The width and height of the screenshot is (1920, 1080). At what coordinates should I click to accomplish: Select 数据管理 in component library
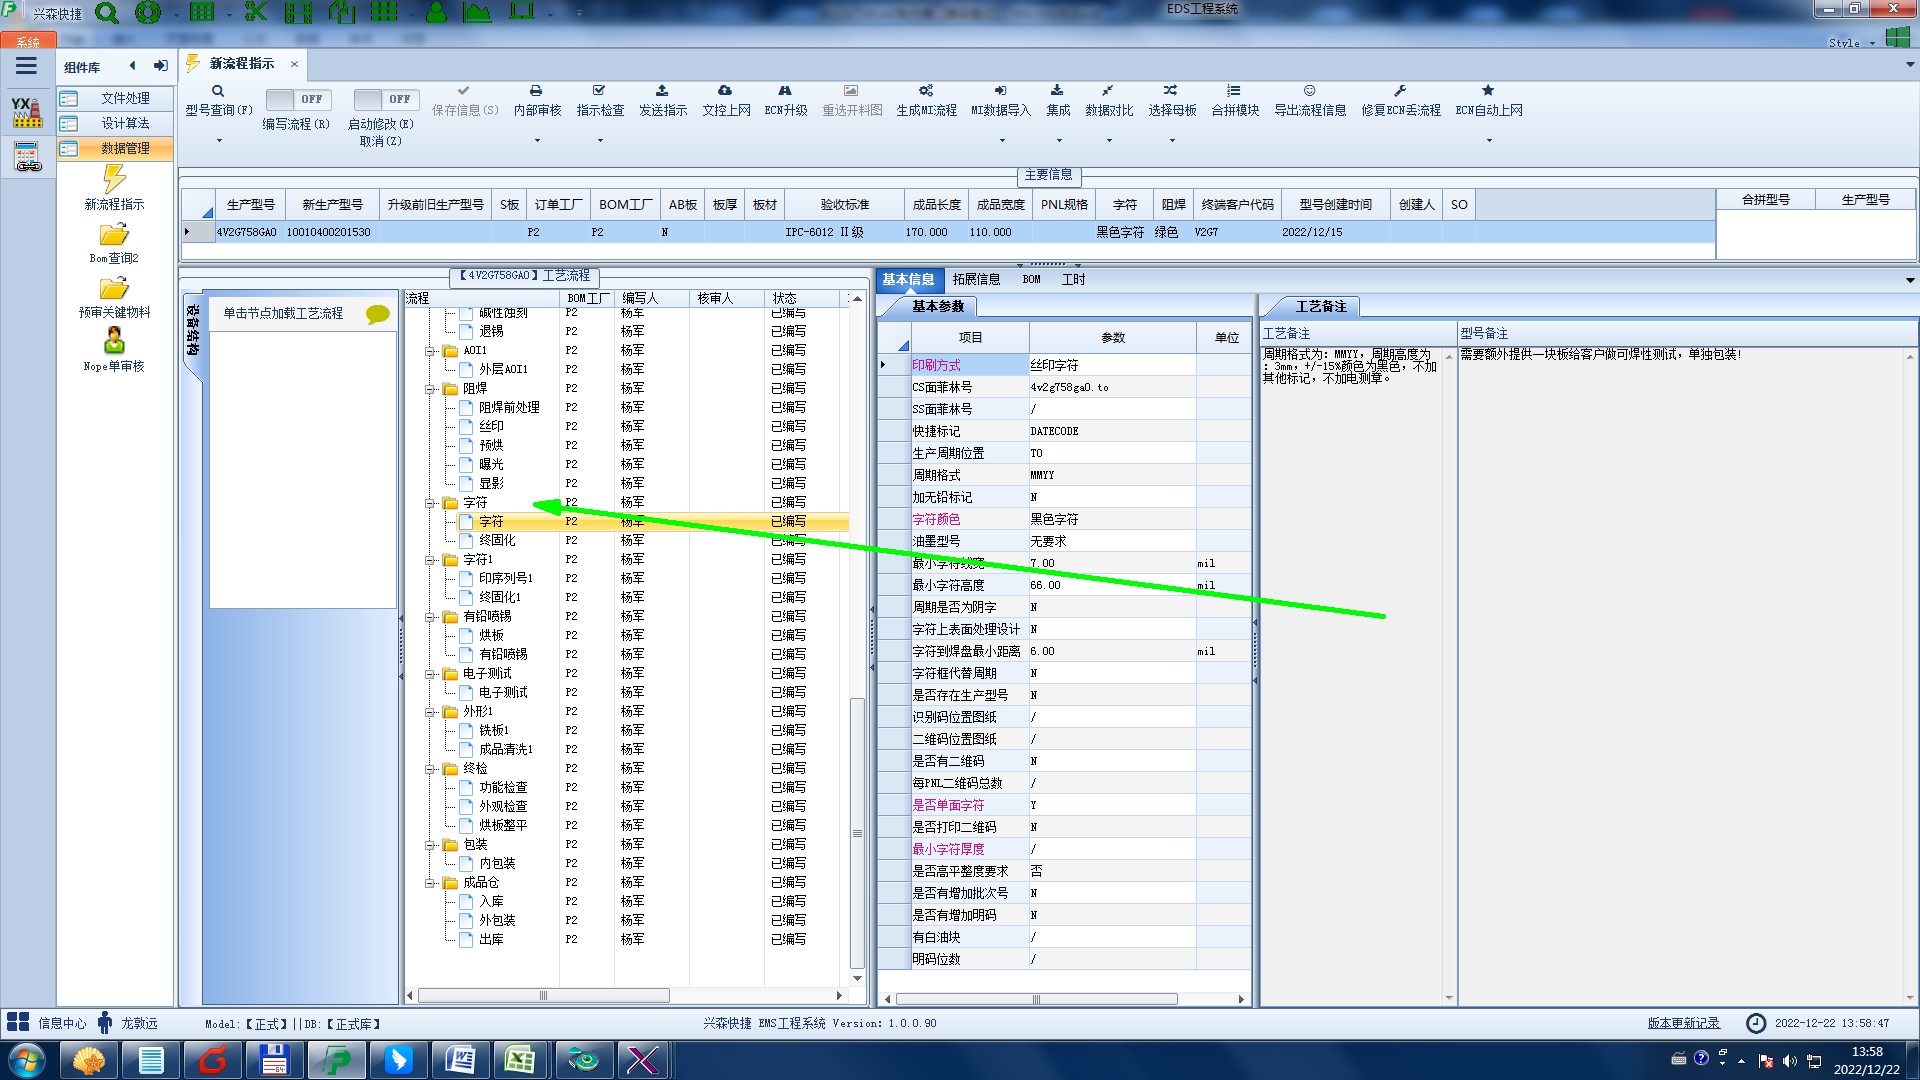click(x=124, y=148)
